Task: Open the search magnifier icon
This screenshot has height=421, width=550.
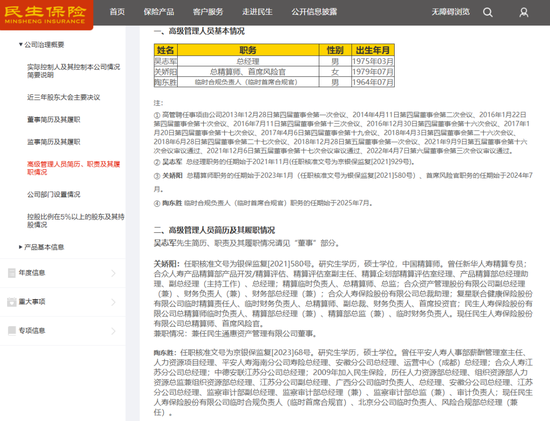Action: point(488,13)
